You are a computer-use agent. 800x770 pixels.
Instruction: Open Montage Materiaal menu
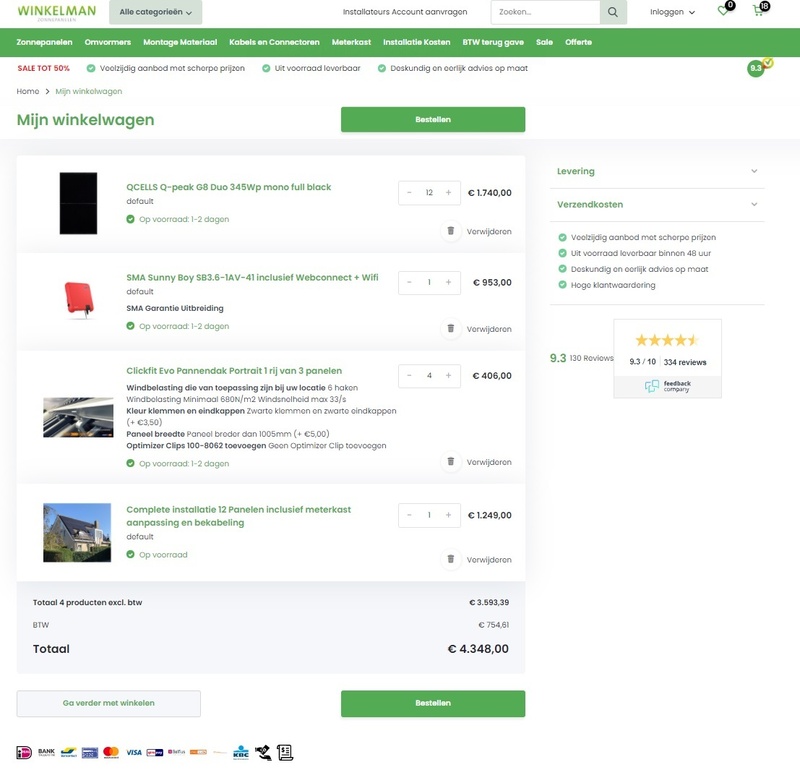point(180,42)
